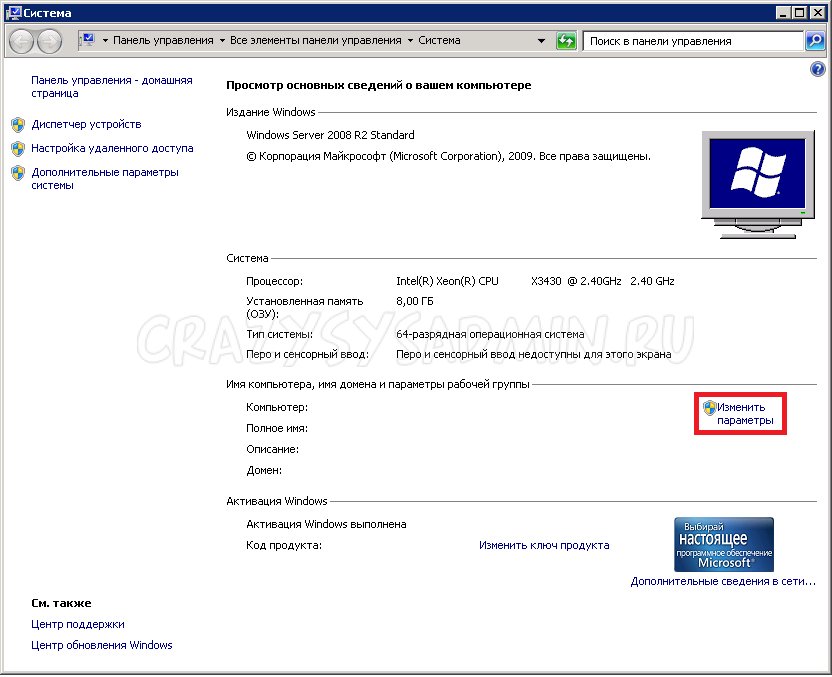
Task: Click the System window title bar icon
Action: (11, 12)
